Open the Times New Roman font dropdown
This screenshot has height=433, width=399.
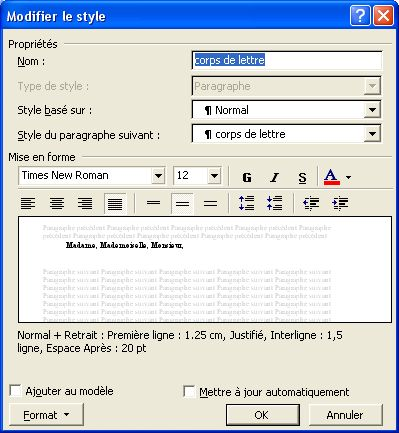pyautogui.click(x=158, y=175)
